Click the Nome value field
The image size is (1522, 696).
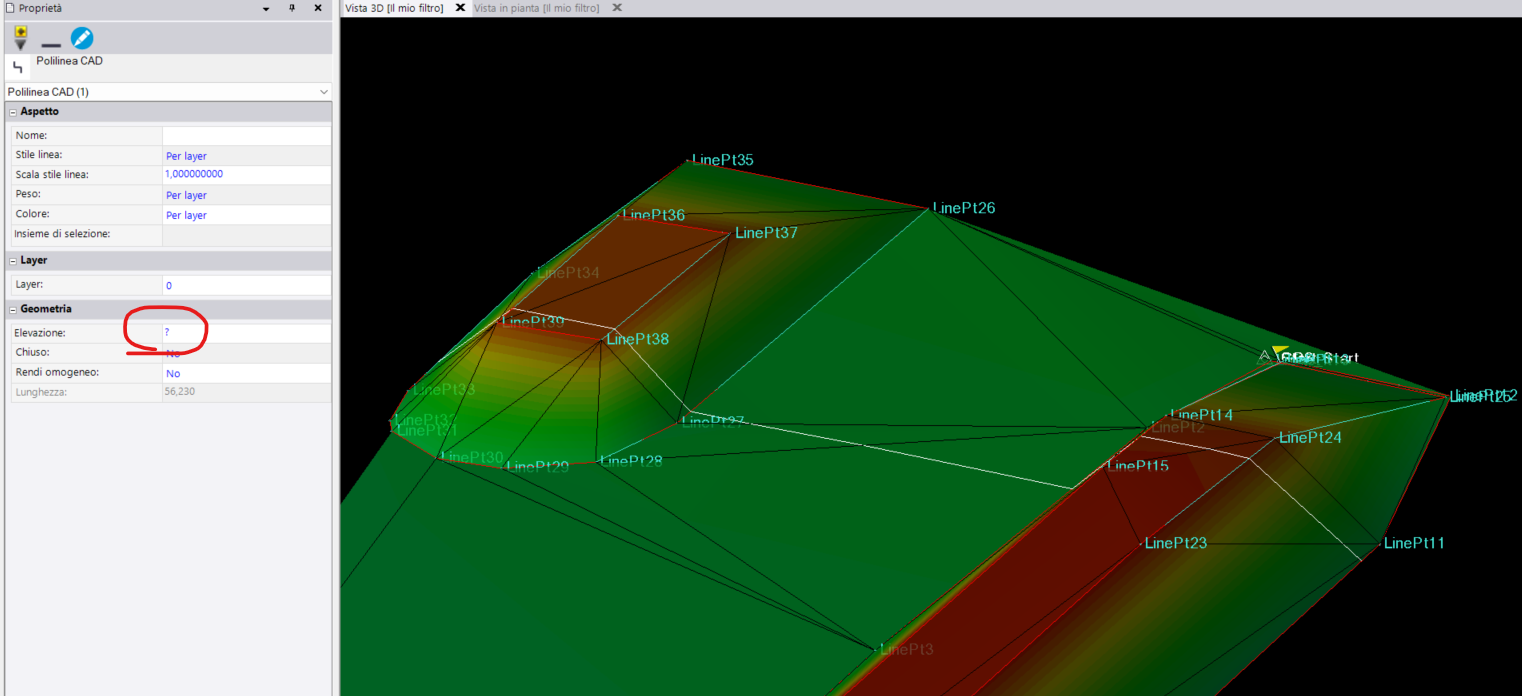coord(246,135)
